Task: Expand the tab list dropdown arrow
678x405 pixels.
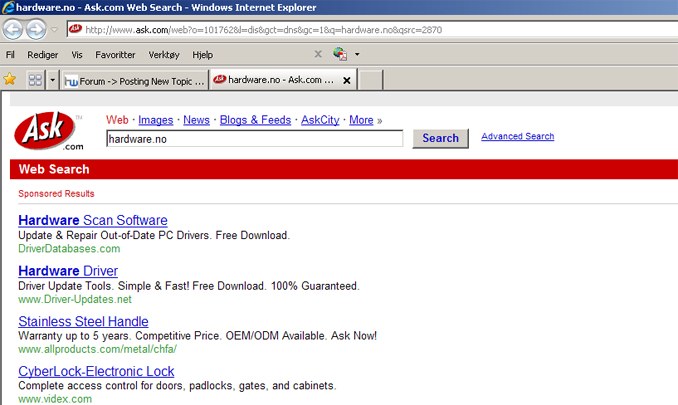Action: pos(52,80)
